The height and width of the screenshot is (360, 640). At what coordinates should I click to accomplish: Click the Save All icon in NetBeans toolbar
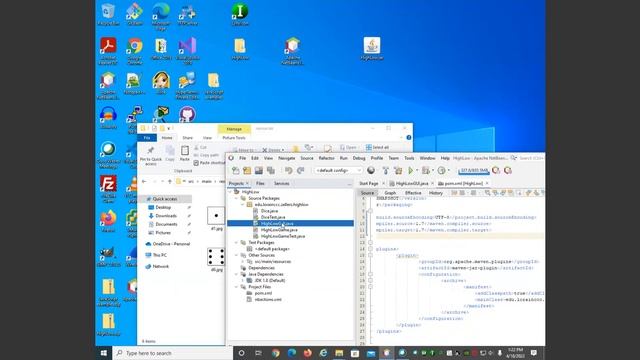pyautogui.click(x=270, y=171)
